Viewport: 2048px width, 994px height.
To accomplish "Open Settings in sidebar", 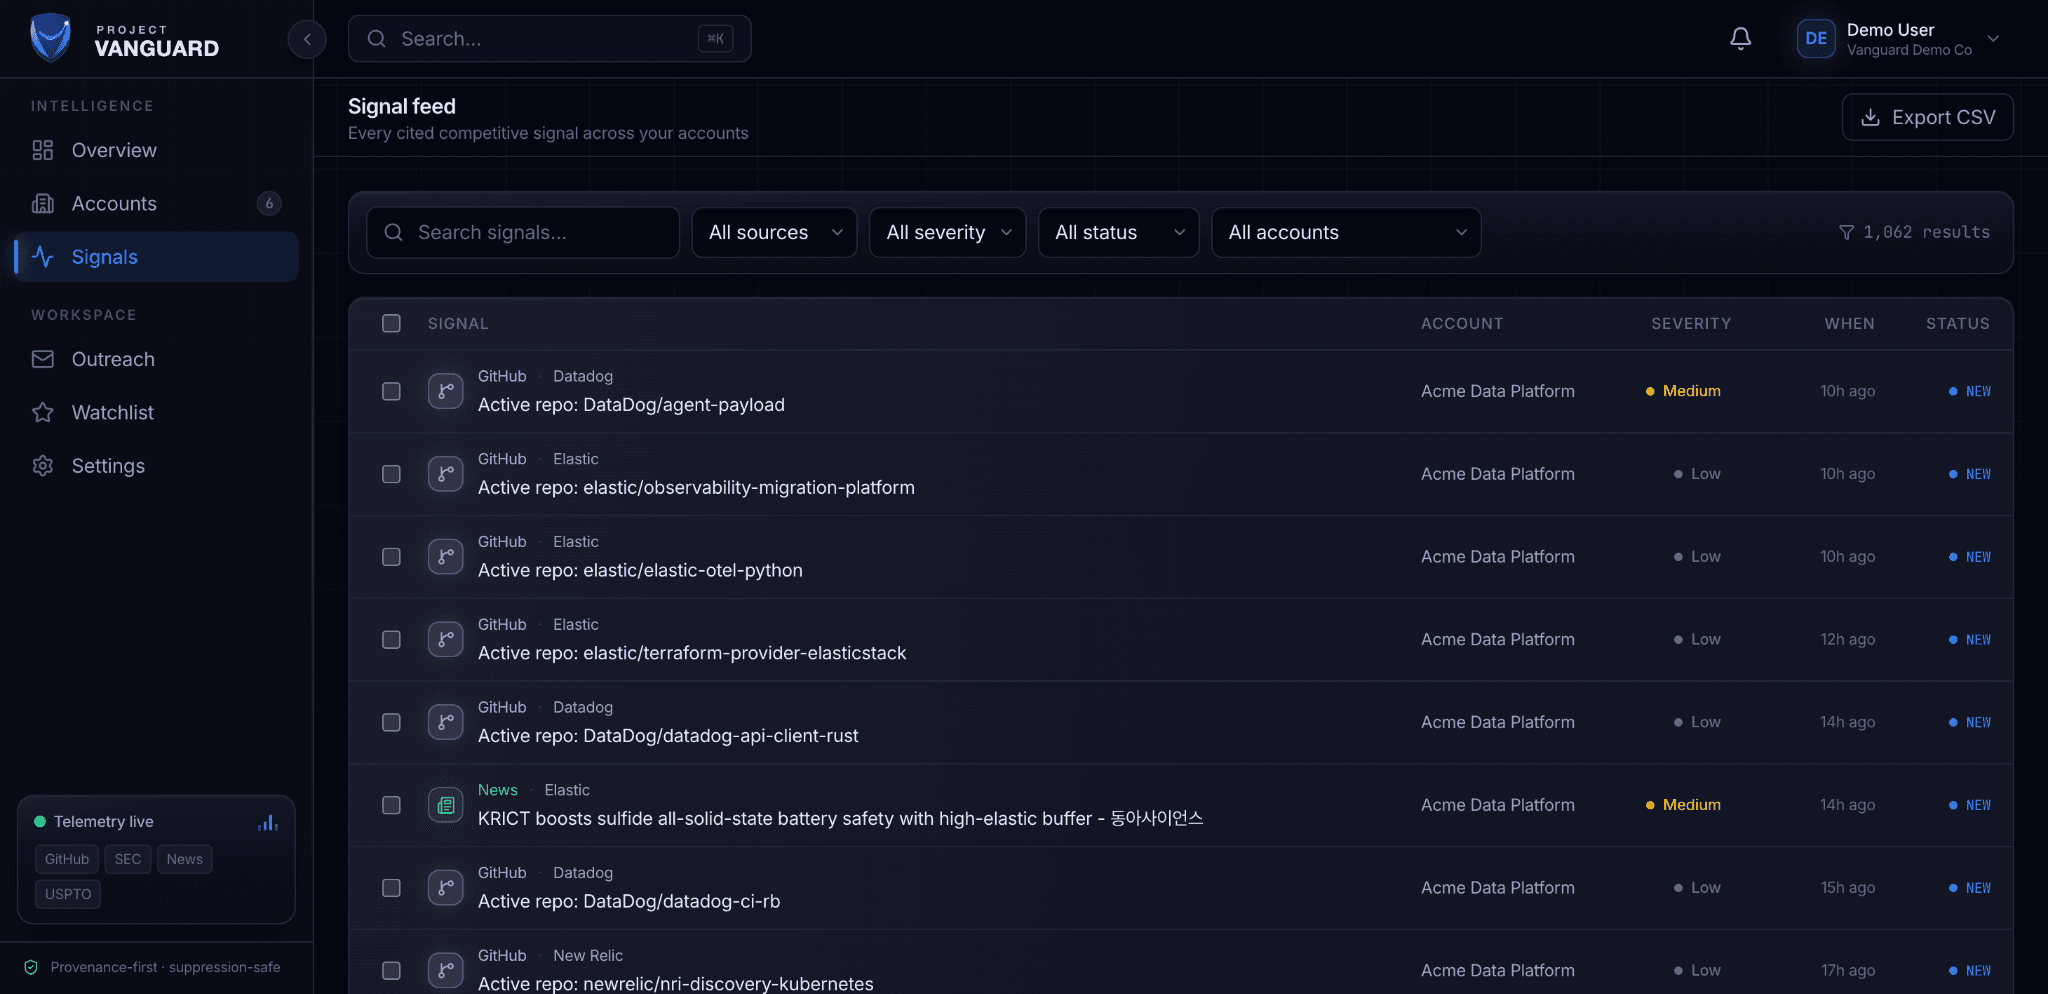I will [156, 466].
